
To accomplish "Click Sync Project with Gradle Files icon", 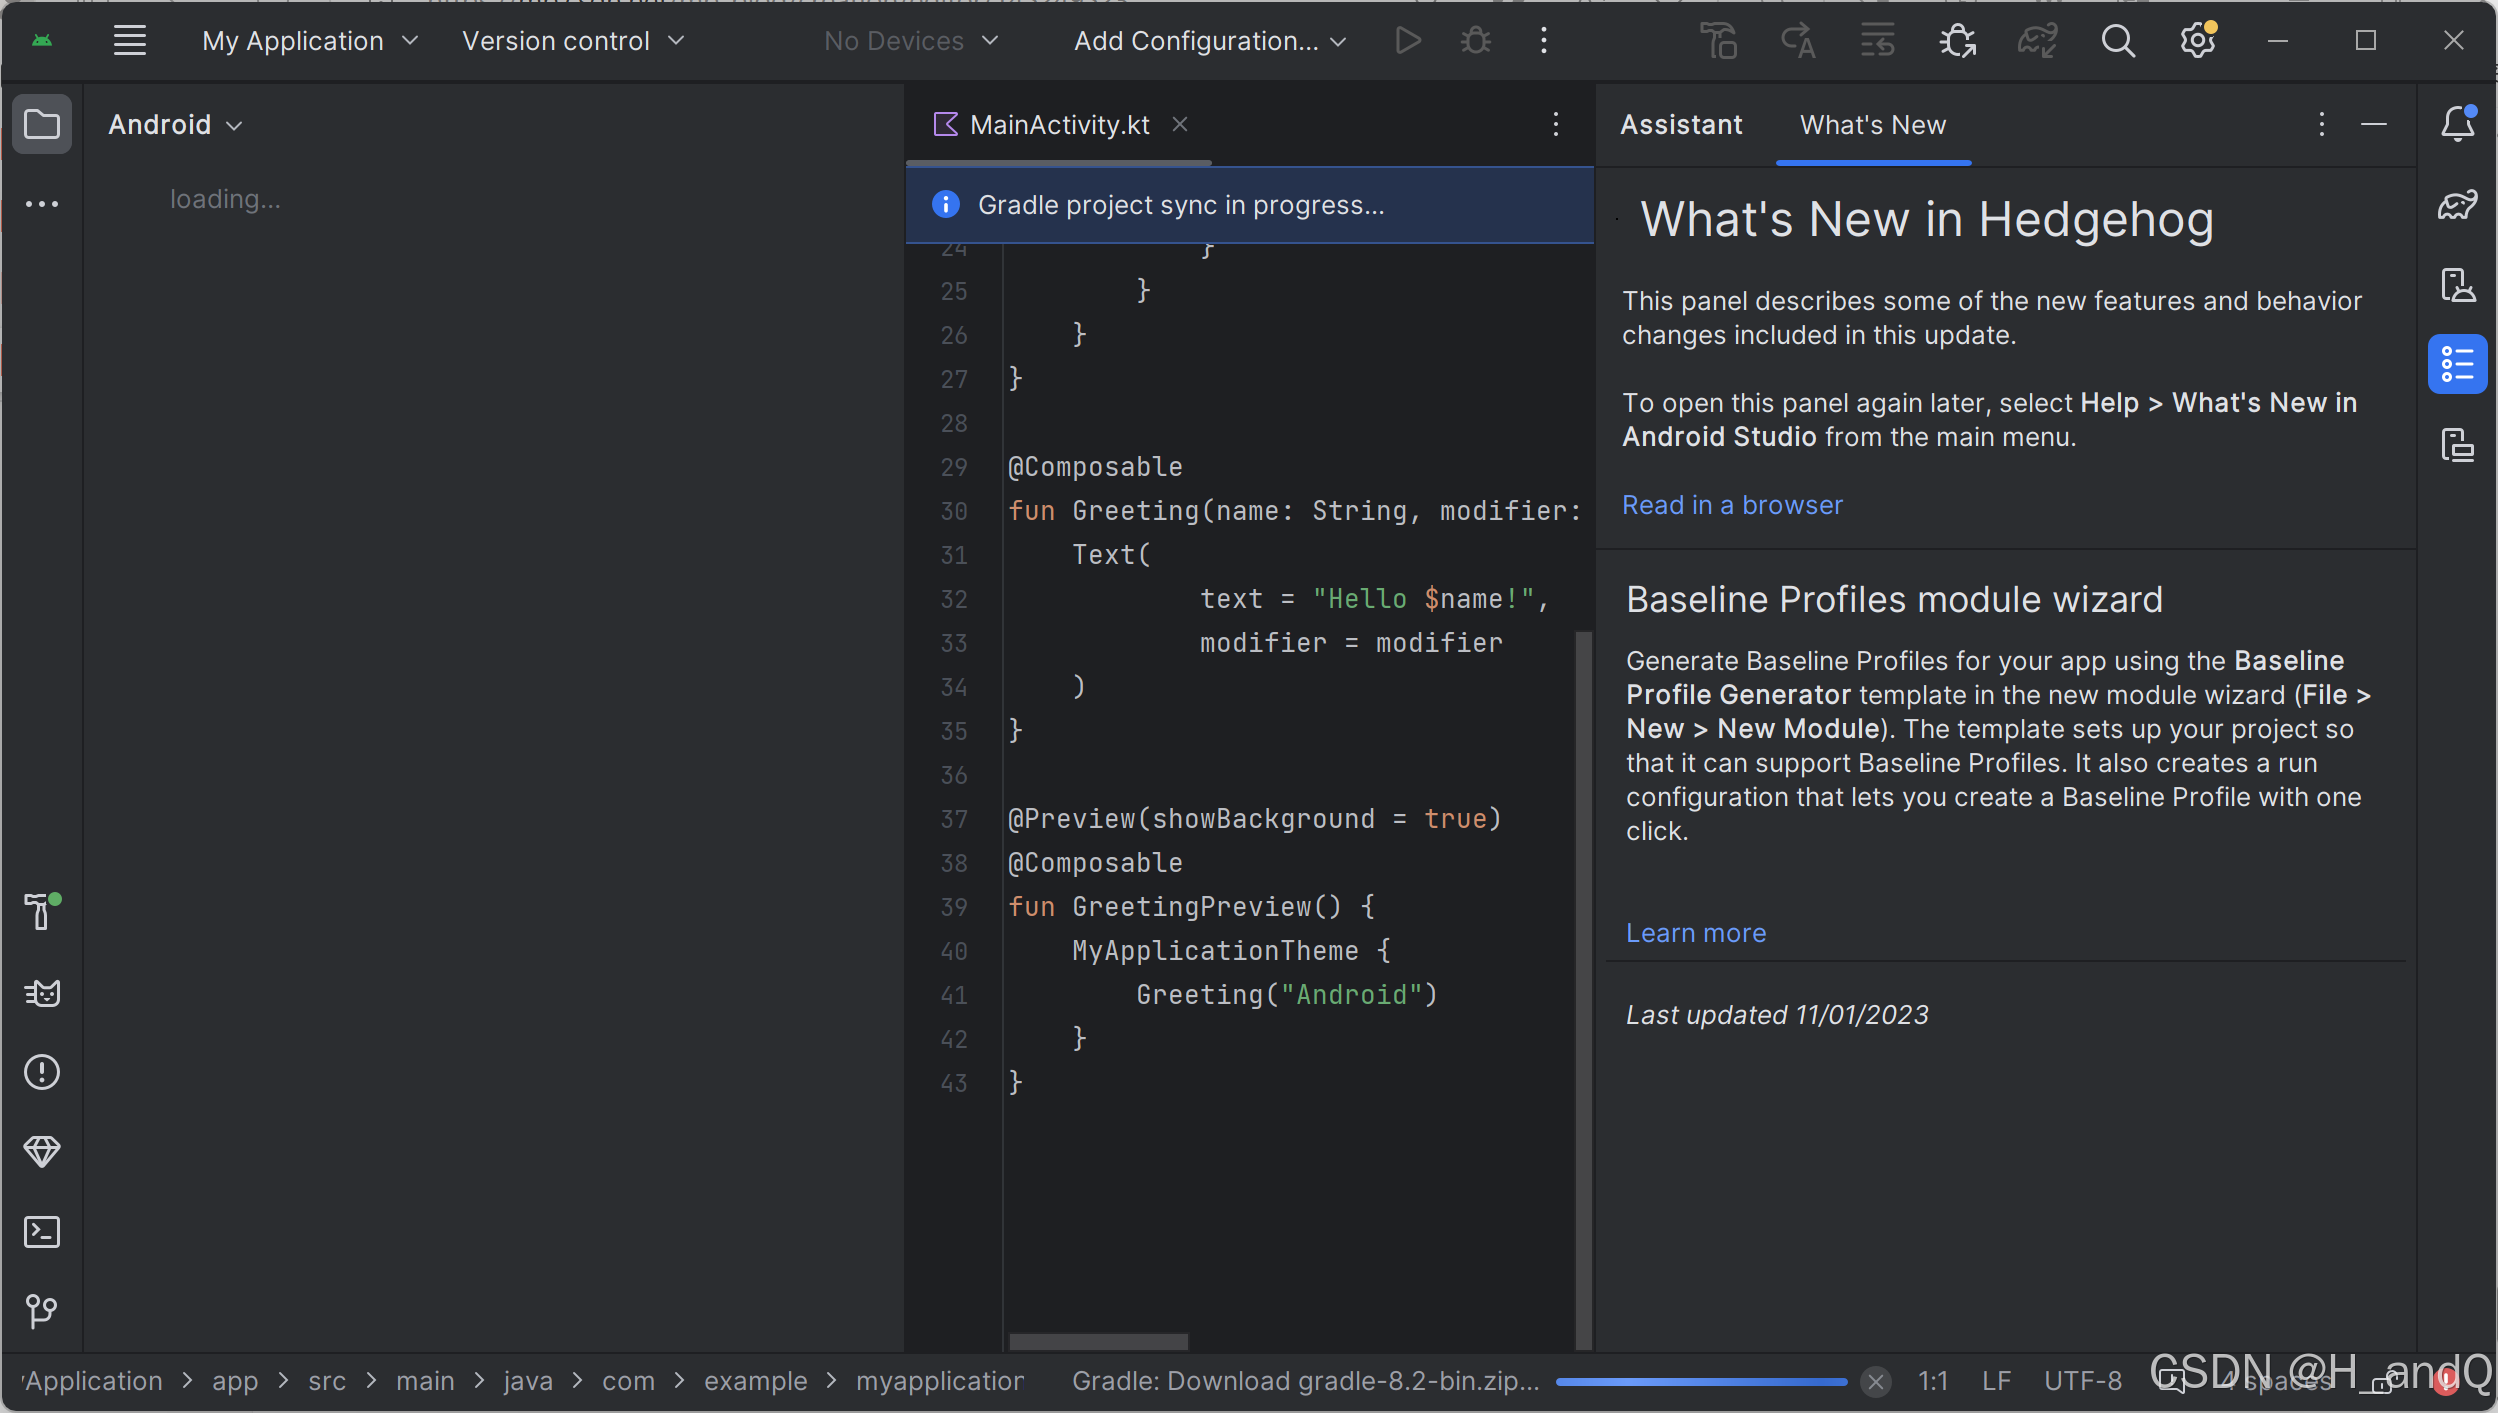I will coord(2037,41).
